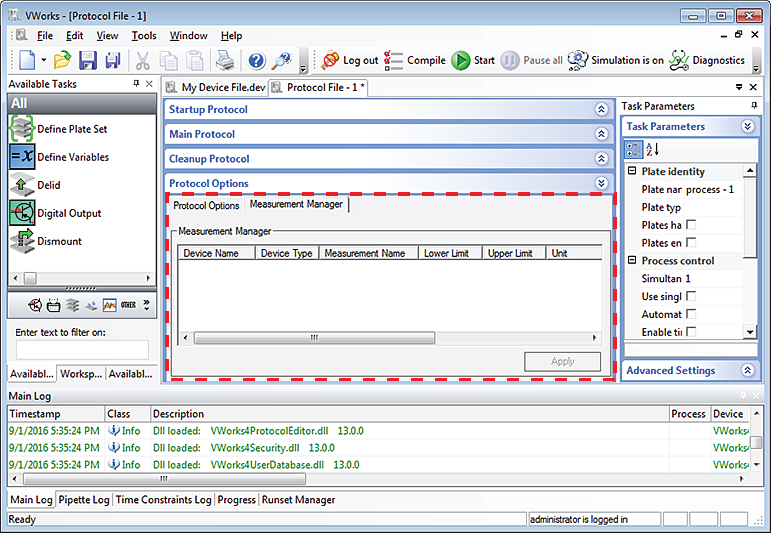771x533 pixels.
Task: Click the Save disk icon in toolbar
Action: pyautogui.click(x=88, y=61)
